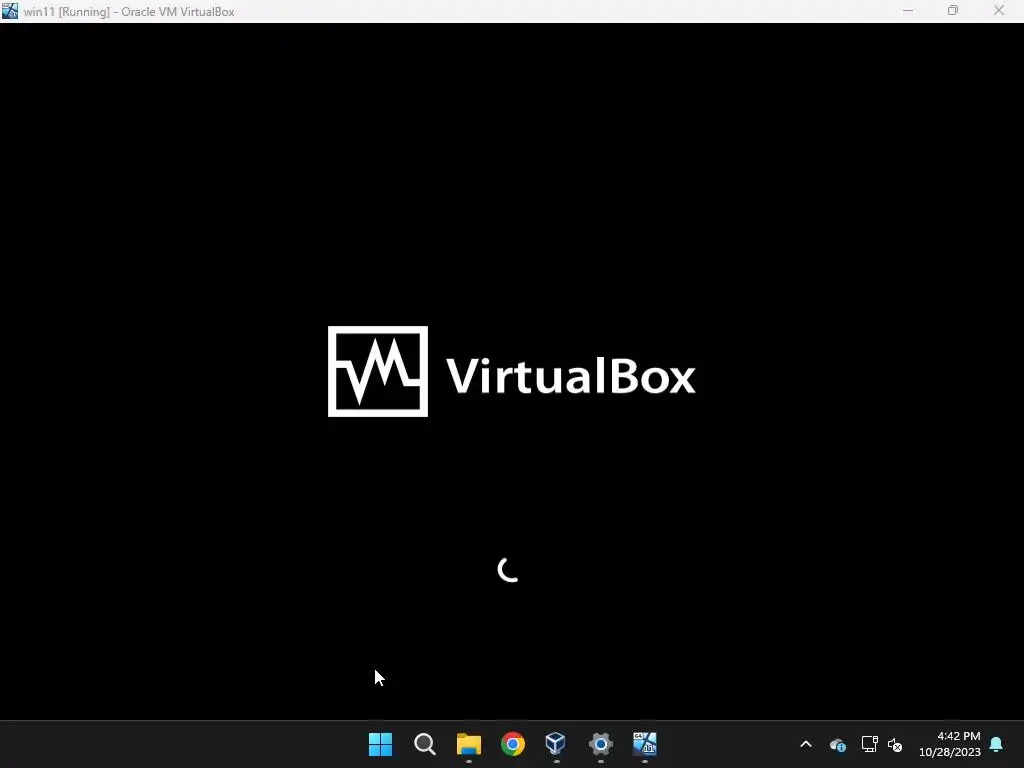Expand hidden system tray icons chevron
The image size is (1024, 768).
[x=806, y=744]
